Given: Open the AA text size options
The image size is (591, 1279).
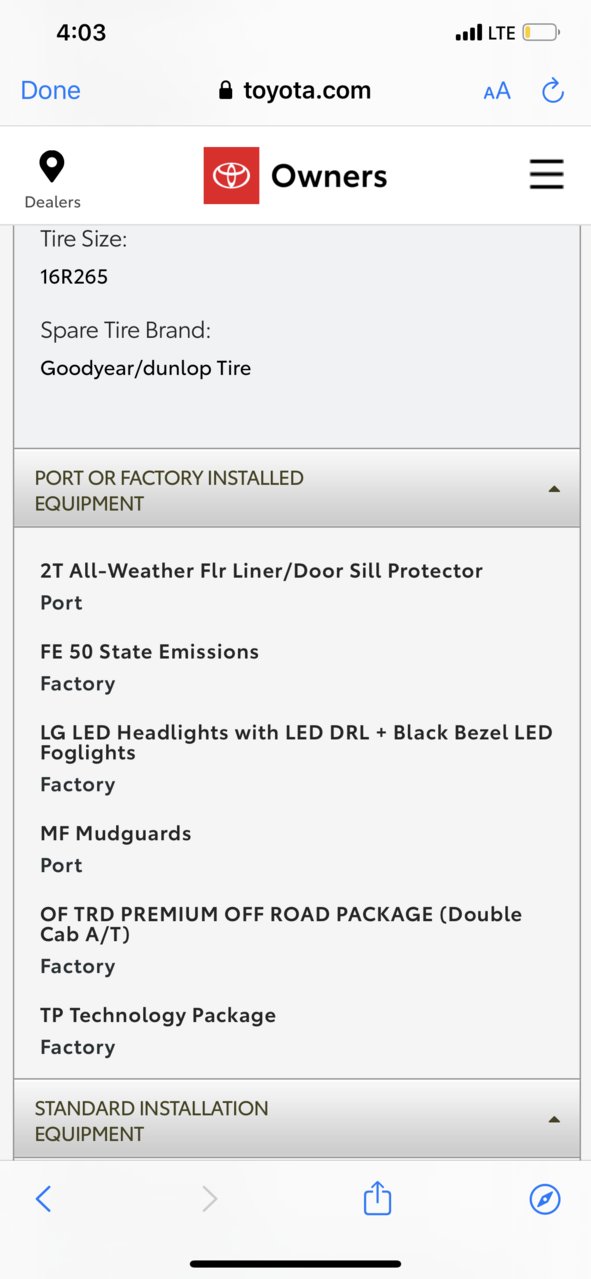Looking at the screenshot, I should pyautogui.click(x=497, y=91).
